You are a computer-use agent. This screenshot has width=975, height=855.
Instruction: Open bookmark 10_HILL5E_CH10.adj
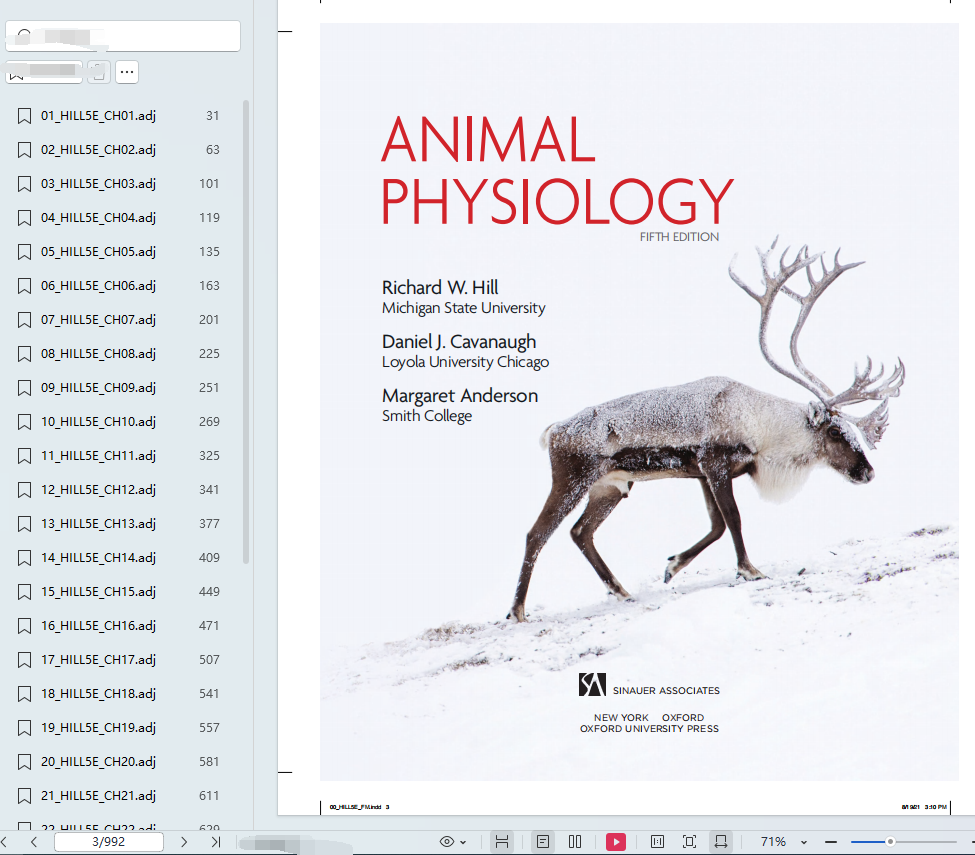98,422
